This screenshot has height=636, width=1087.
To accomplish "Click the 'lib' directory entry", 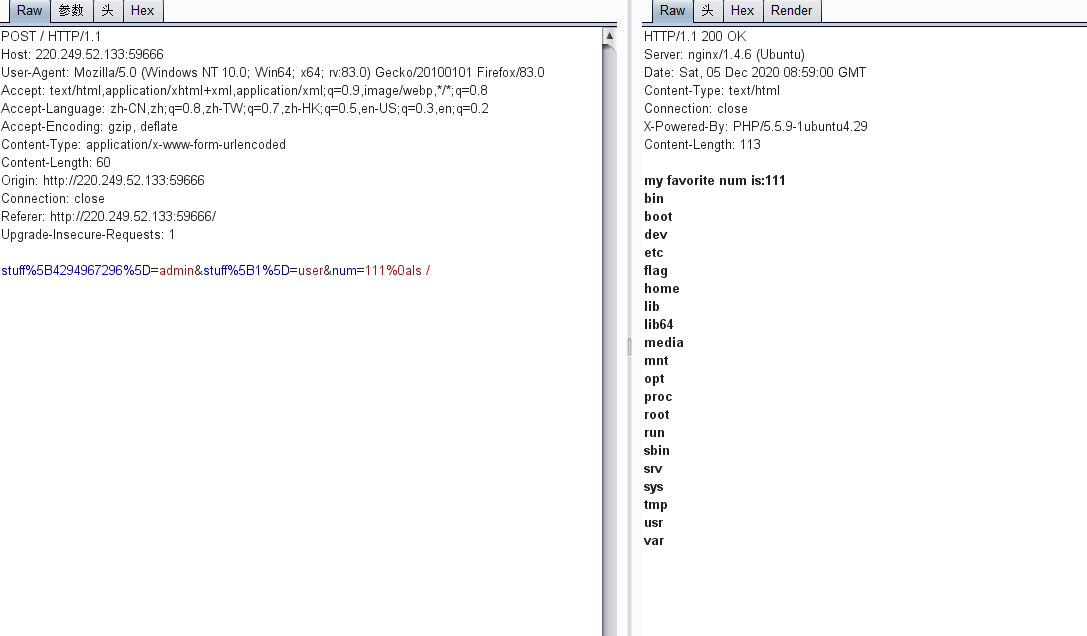I will pos(652,307).
